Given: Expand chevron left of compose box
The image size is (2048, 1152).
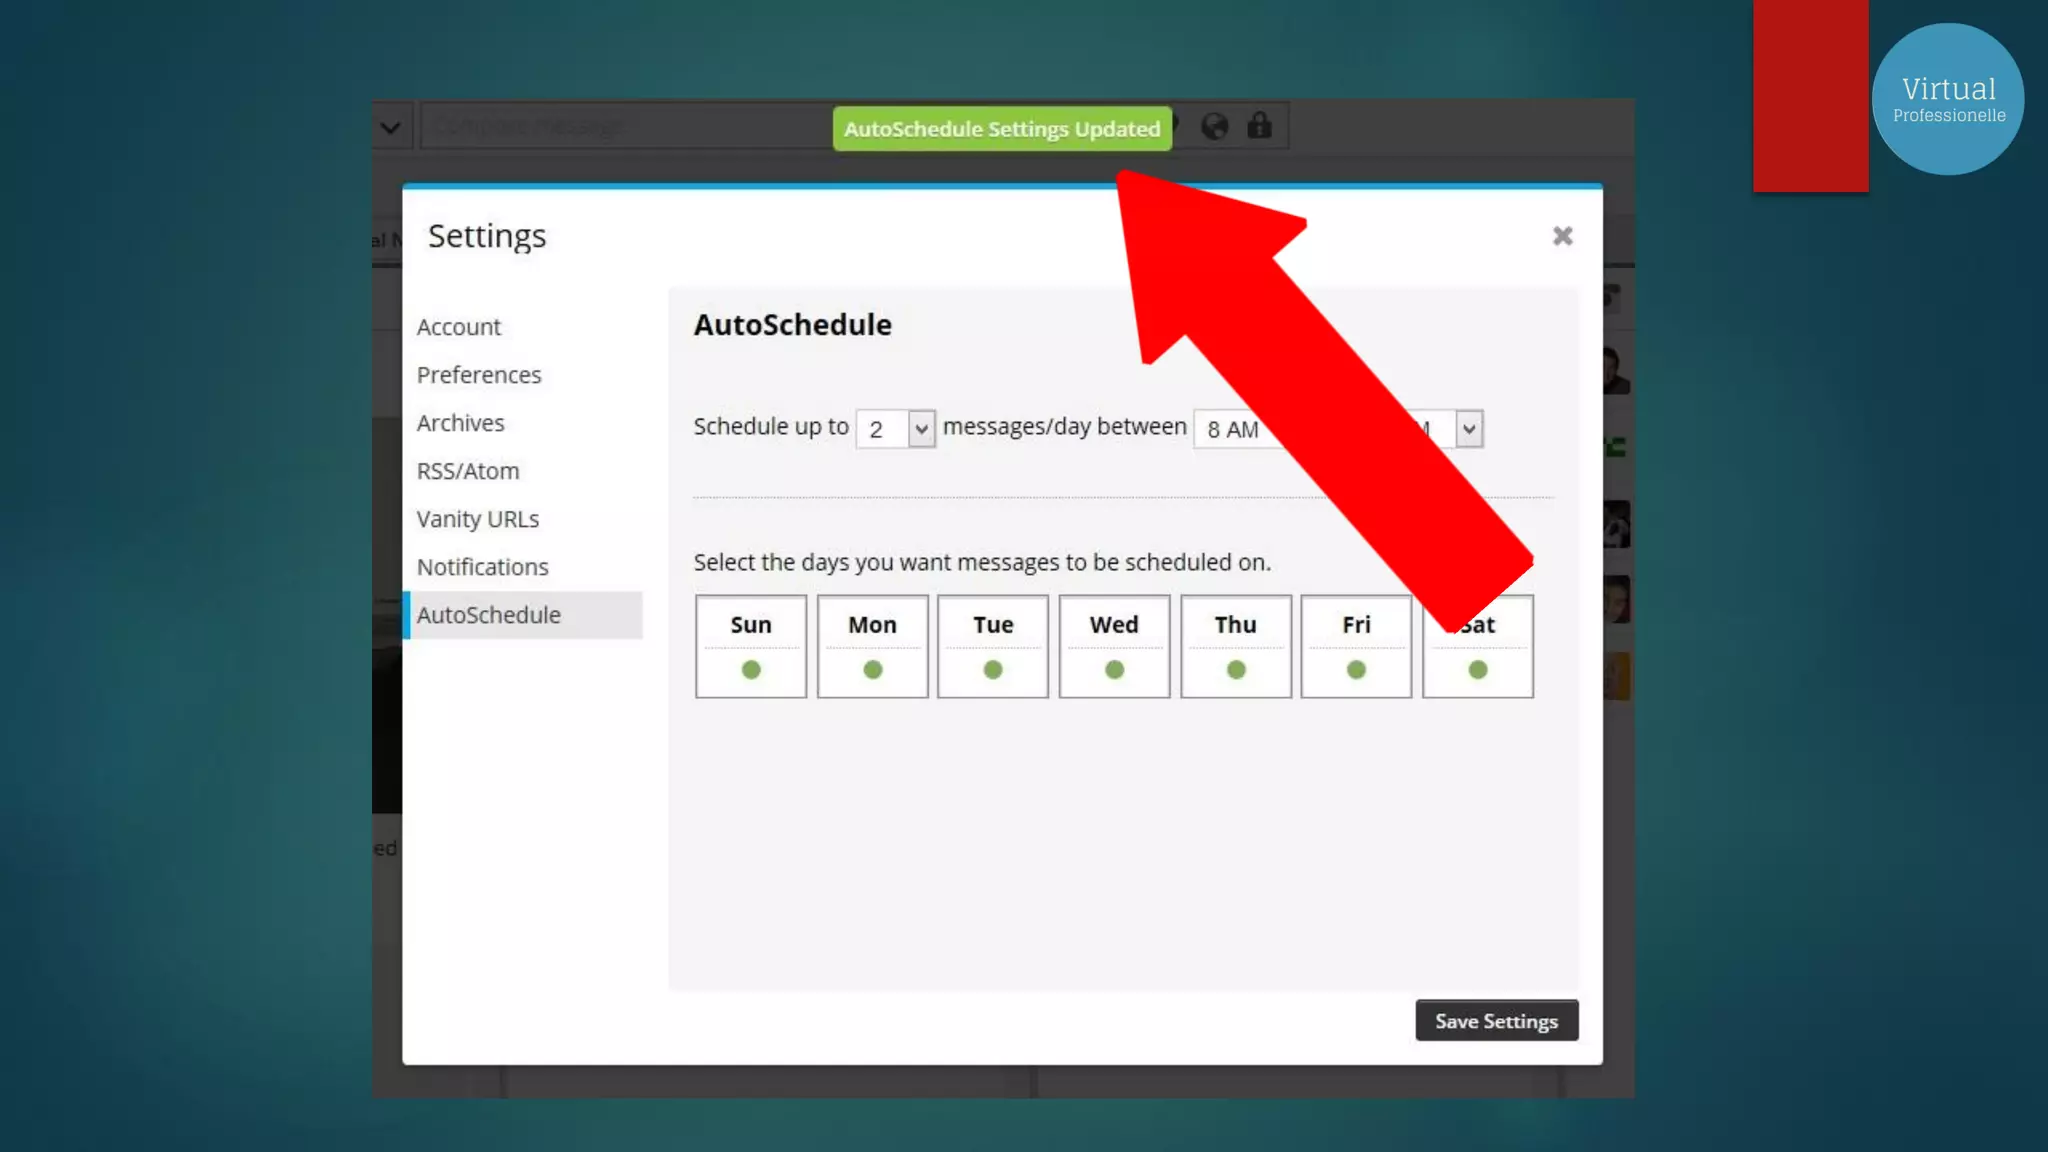Looking at the screenshot, I should click(391, 127).
